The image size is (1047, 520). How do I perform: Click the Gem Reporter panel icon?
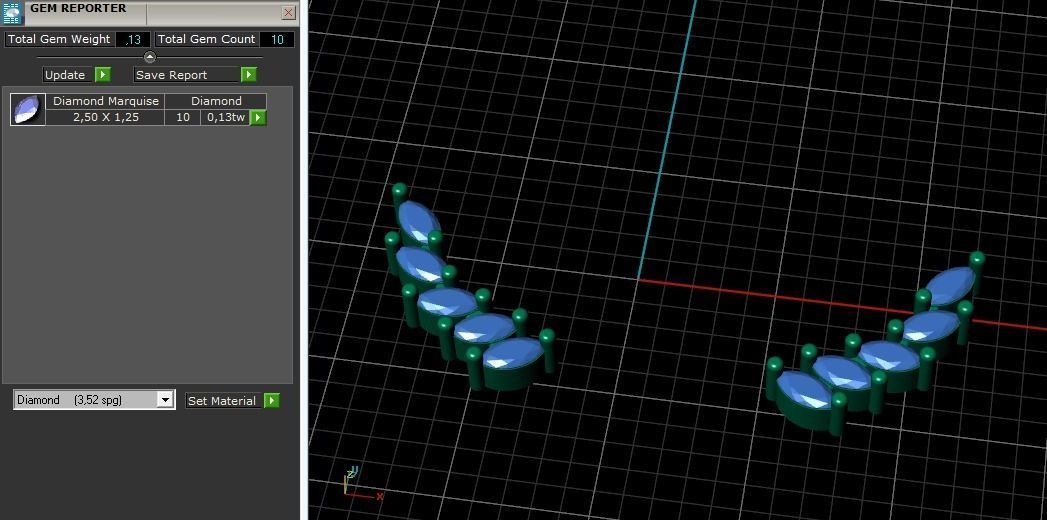click(13, 12)
